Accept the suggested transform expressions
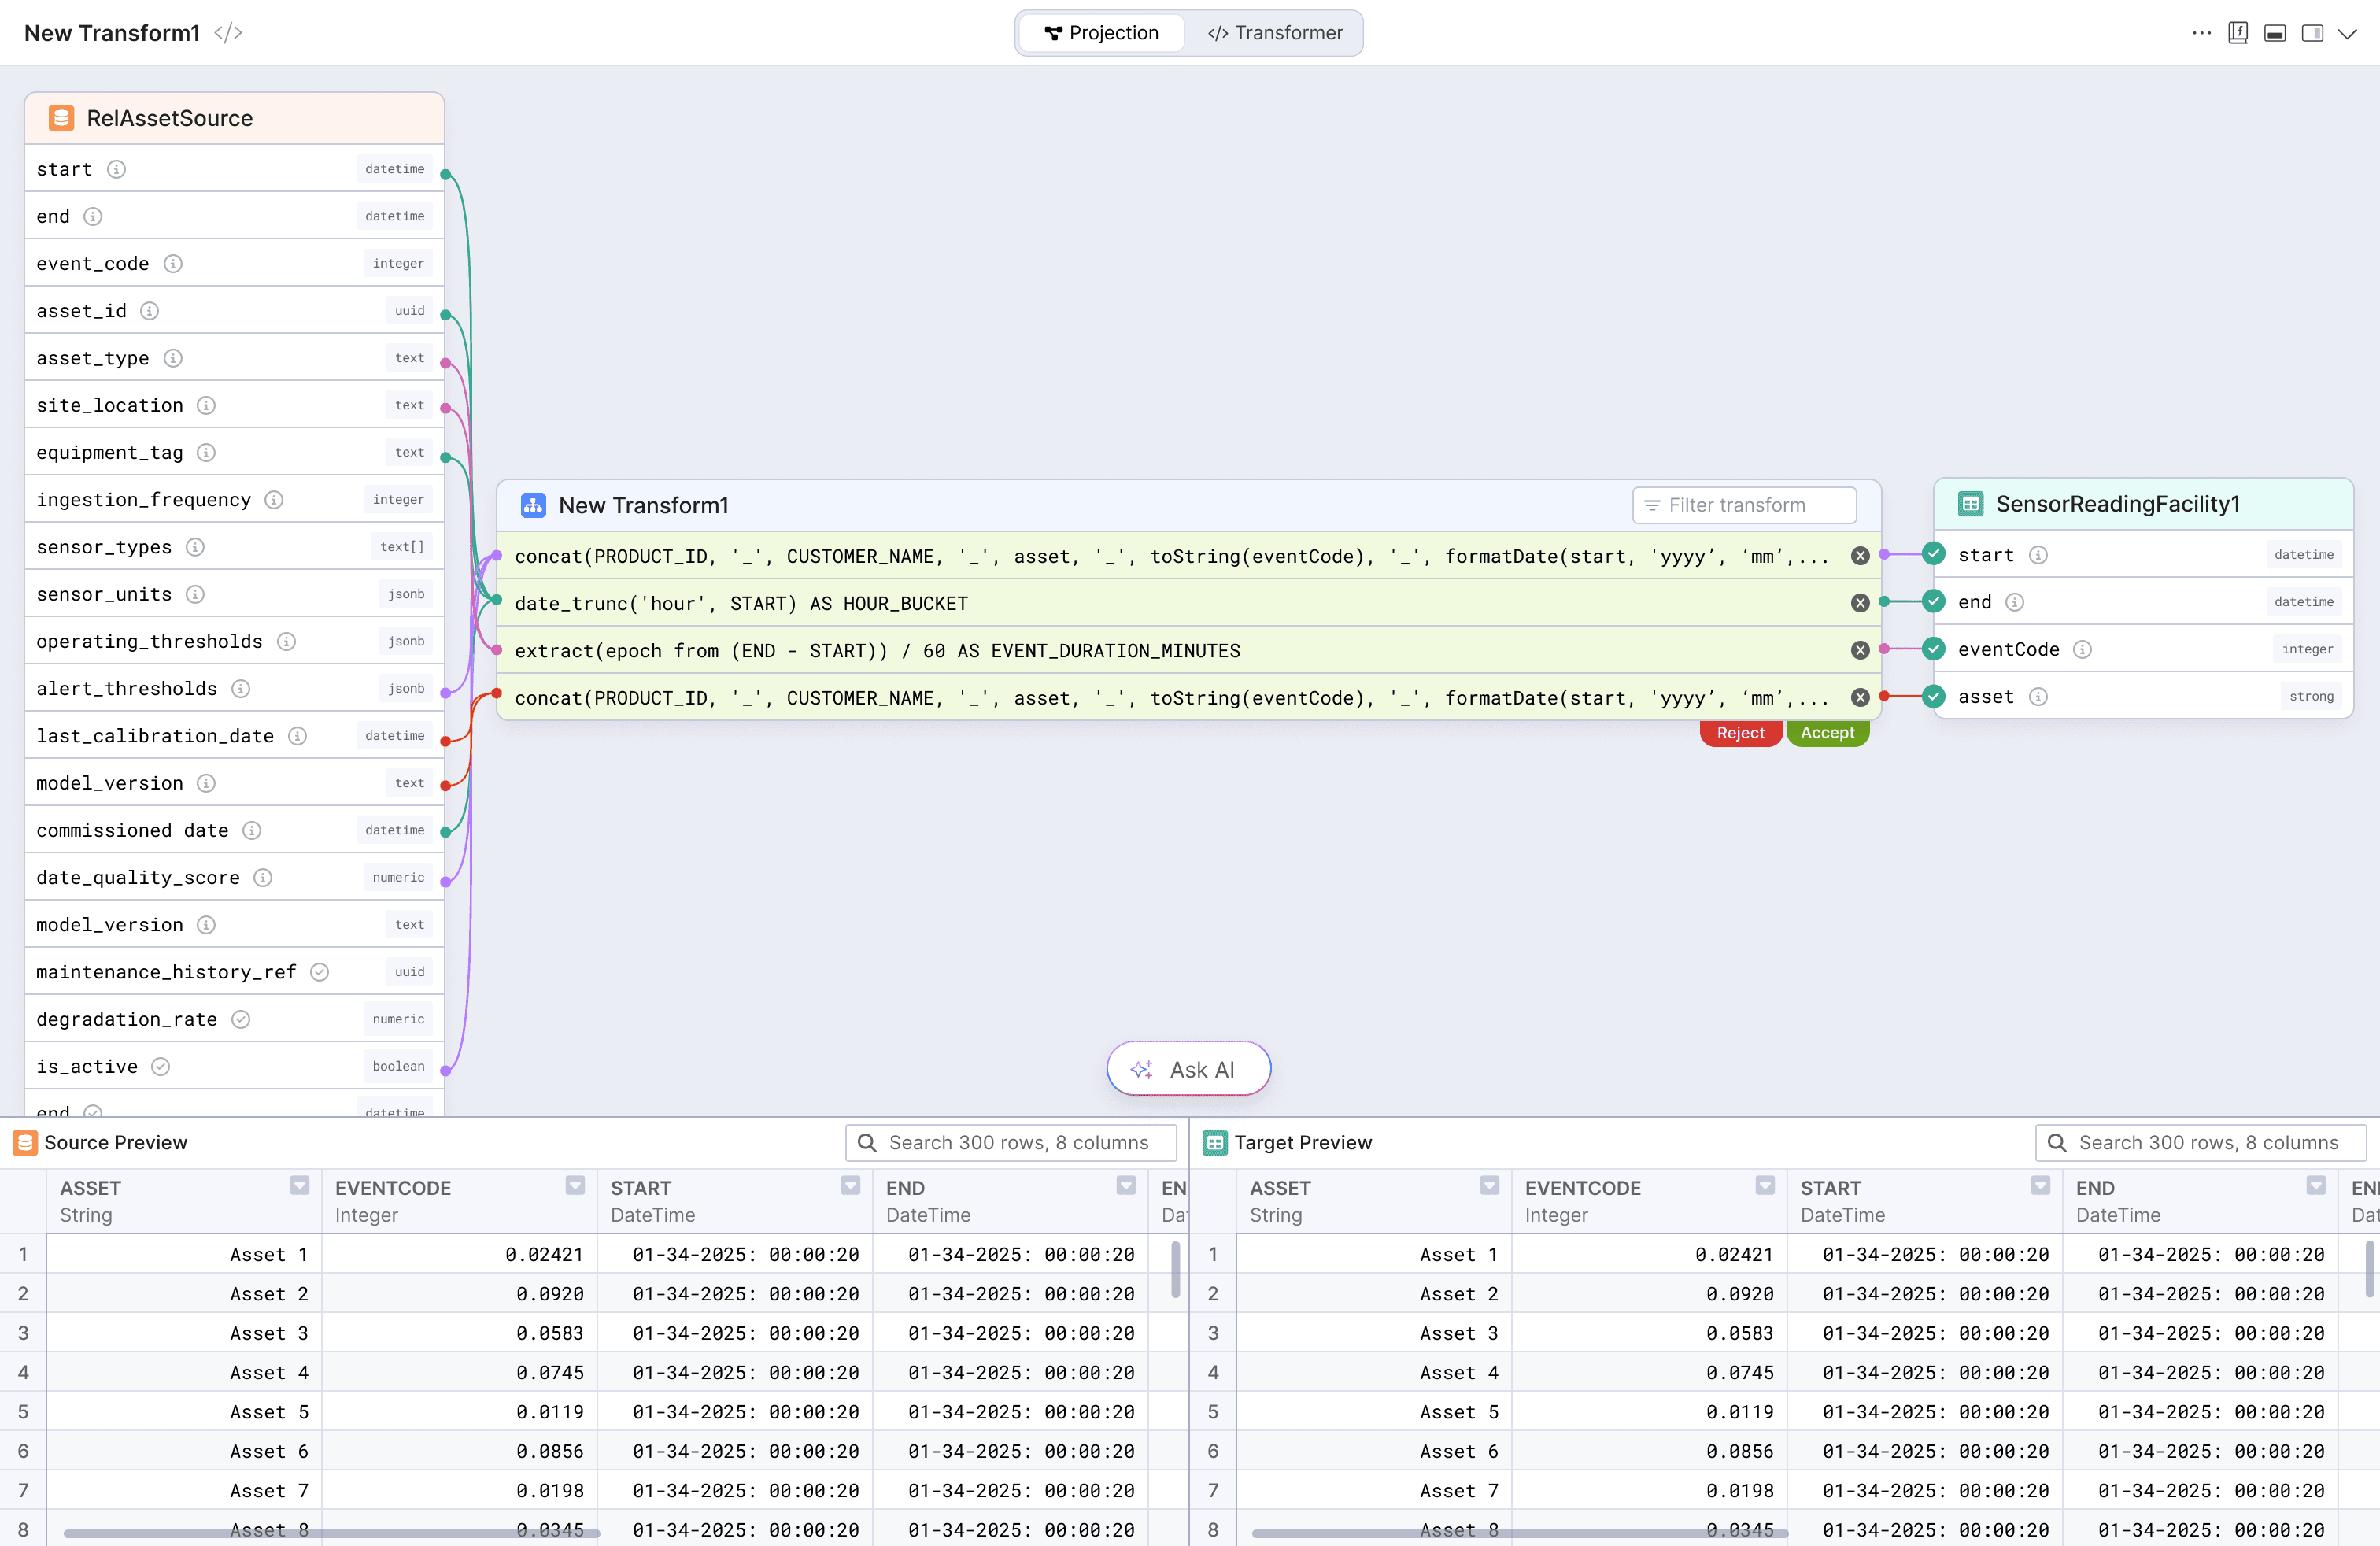The height and width of the screenshot is (1546, 2380). [x=1827, y=732]
